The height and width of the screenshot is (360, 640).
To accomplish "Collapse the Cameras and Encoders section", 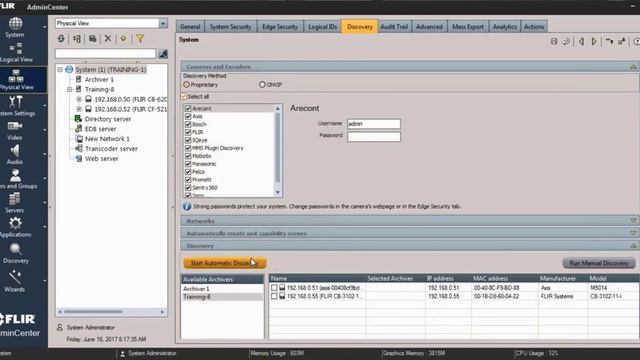I will point(633,67).
